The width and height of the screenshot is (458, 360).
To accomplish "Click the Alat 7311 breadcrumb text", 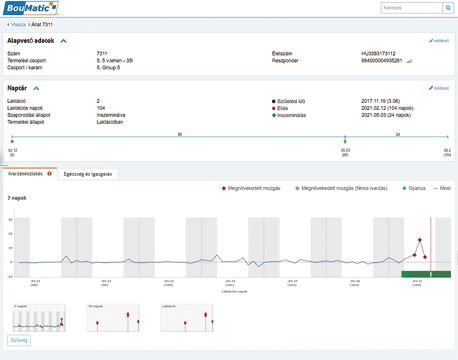I will pyautogui.click(x=42, y=25).
